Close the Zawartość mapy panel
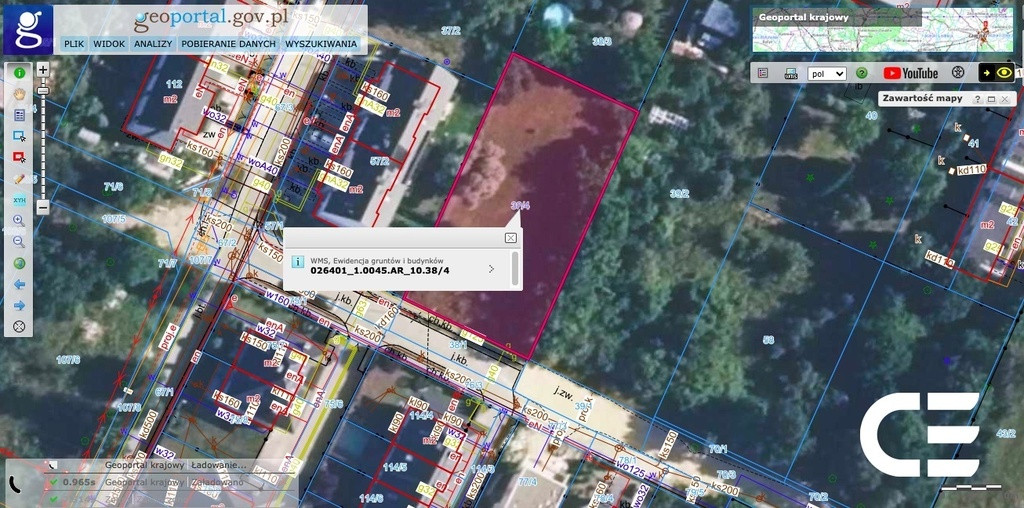Screen dimensions: 1024x508 (1004, 99)
